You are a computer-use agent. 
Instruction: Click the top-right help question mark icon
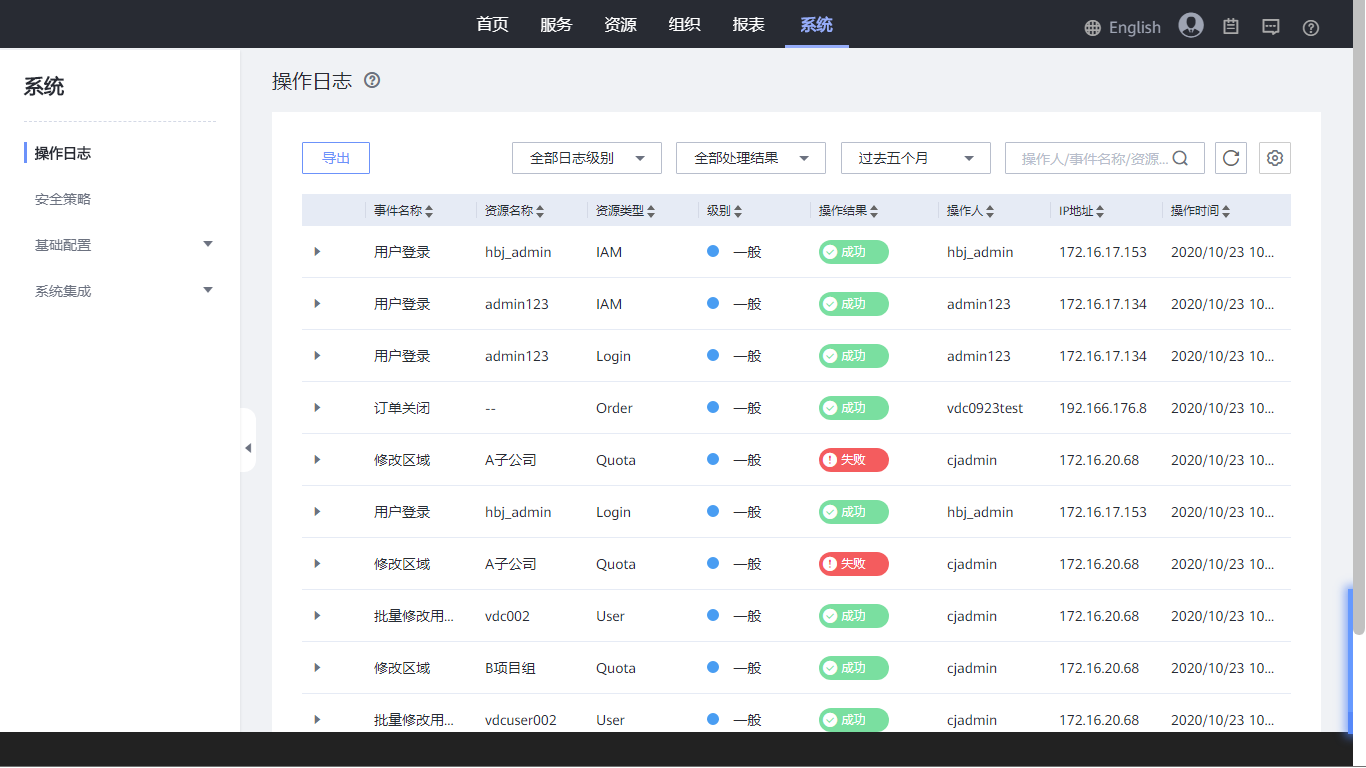(x=1311, y=27)
